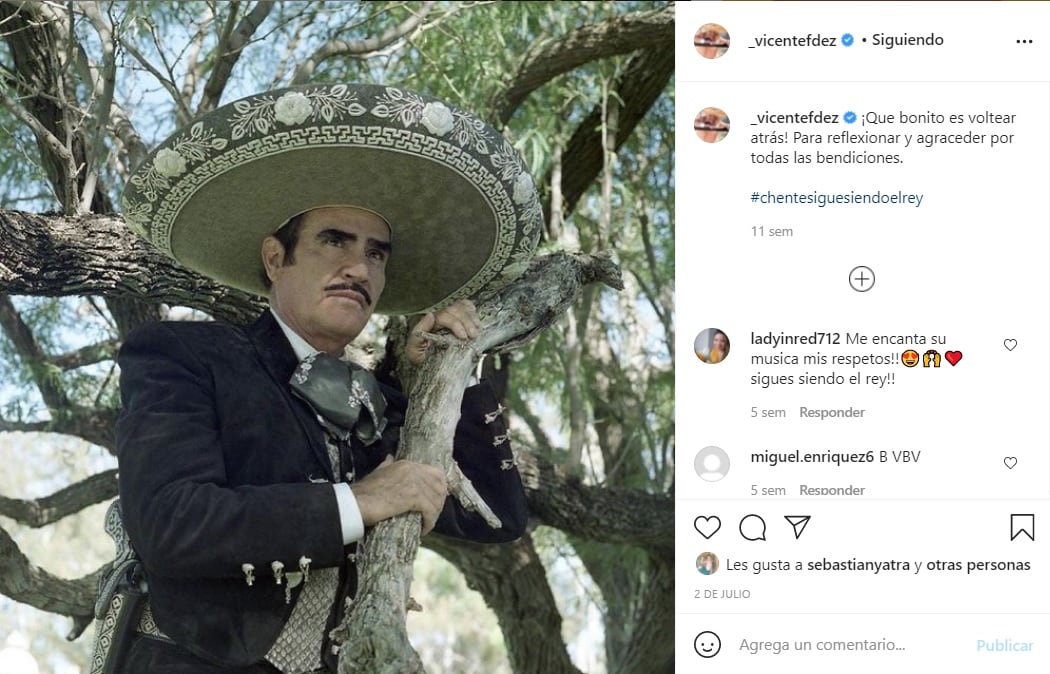Screen dimensions: 1050x674
Task: Click the 11 sem caption timestamp
Action: pyautogui.click(x=771, y=230)
